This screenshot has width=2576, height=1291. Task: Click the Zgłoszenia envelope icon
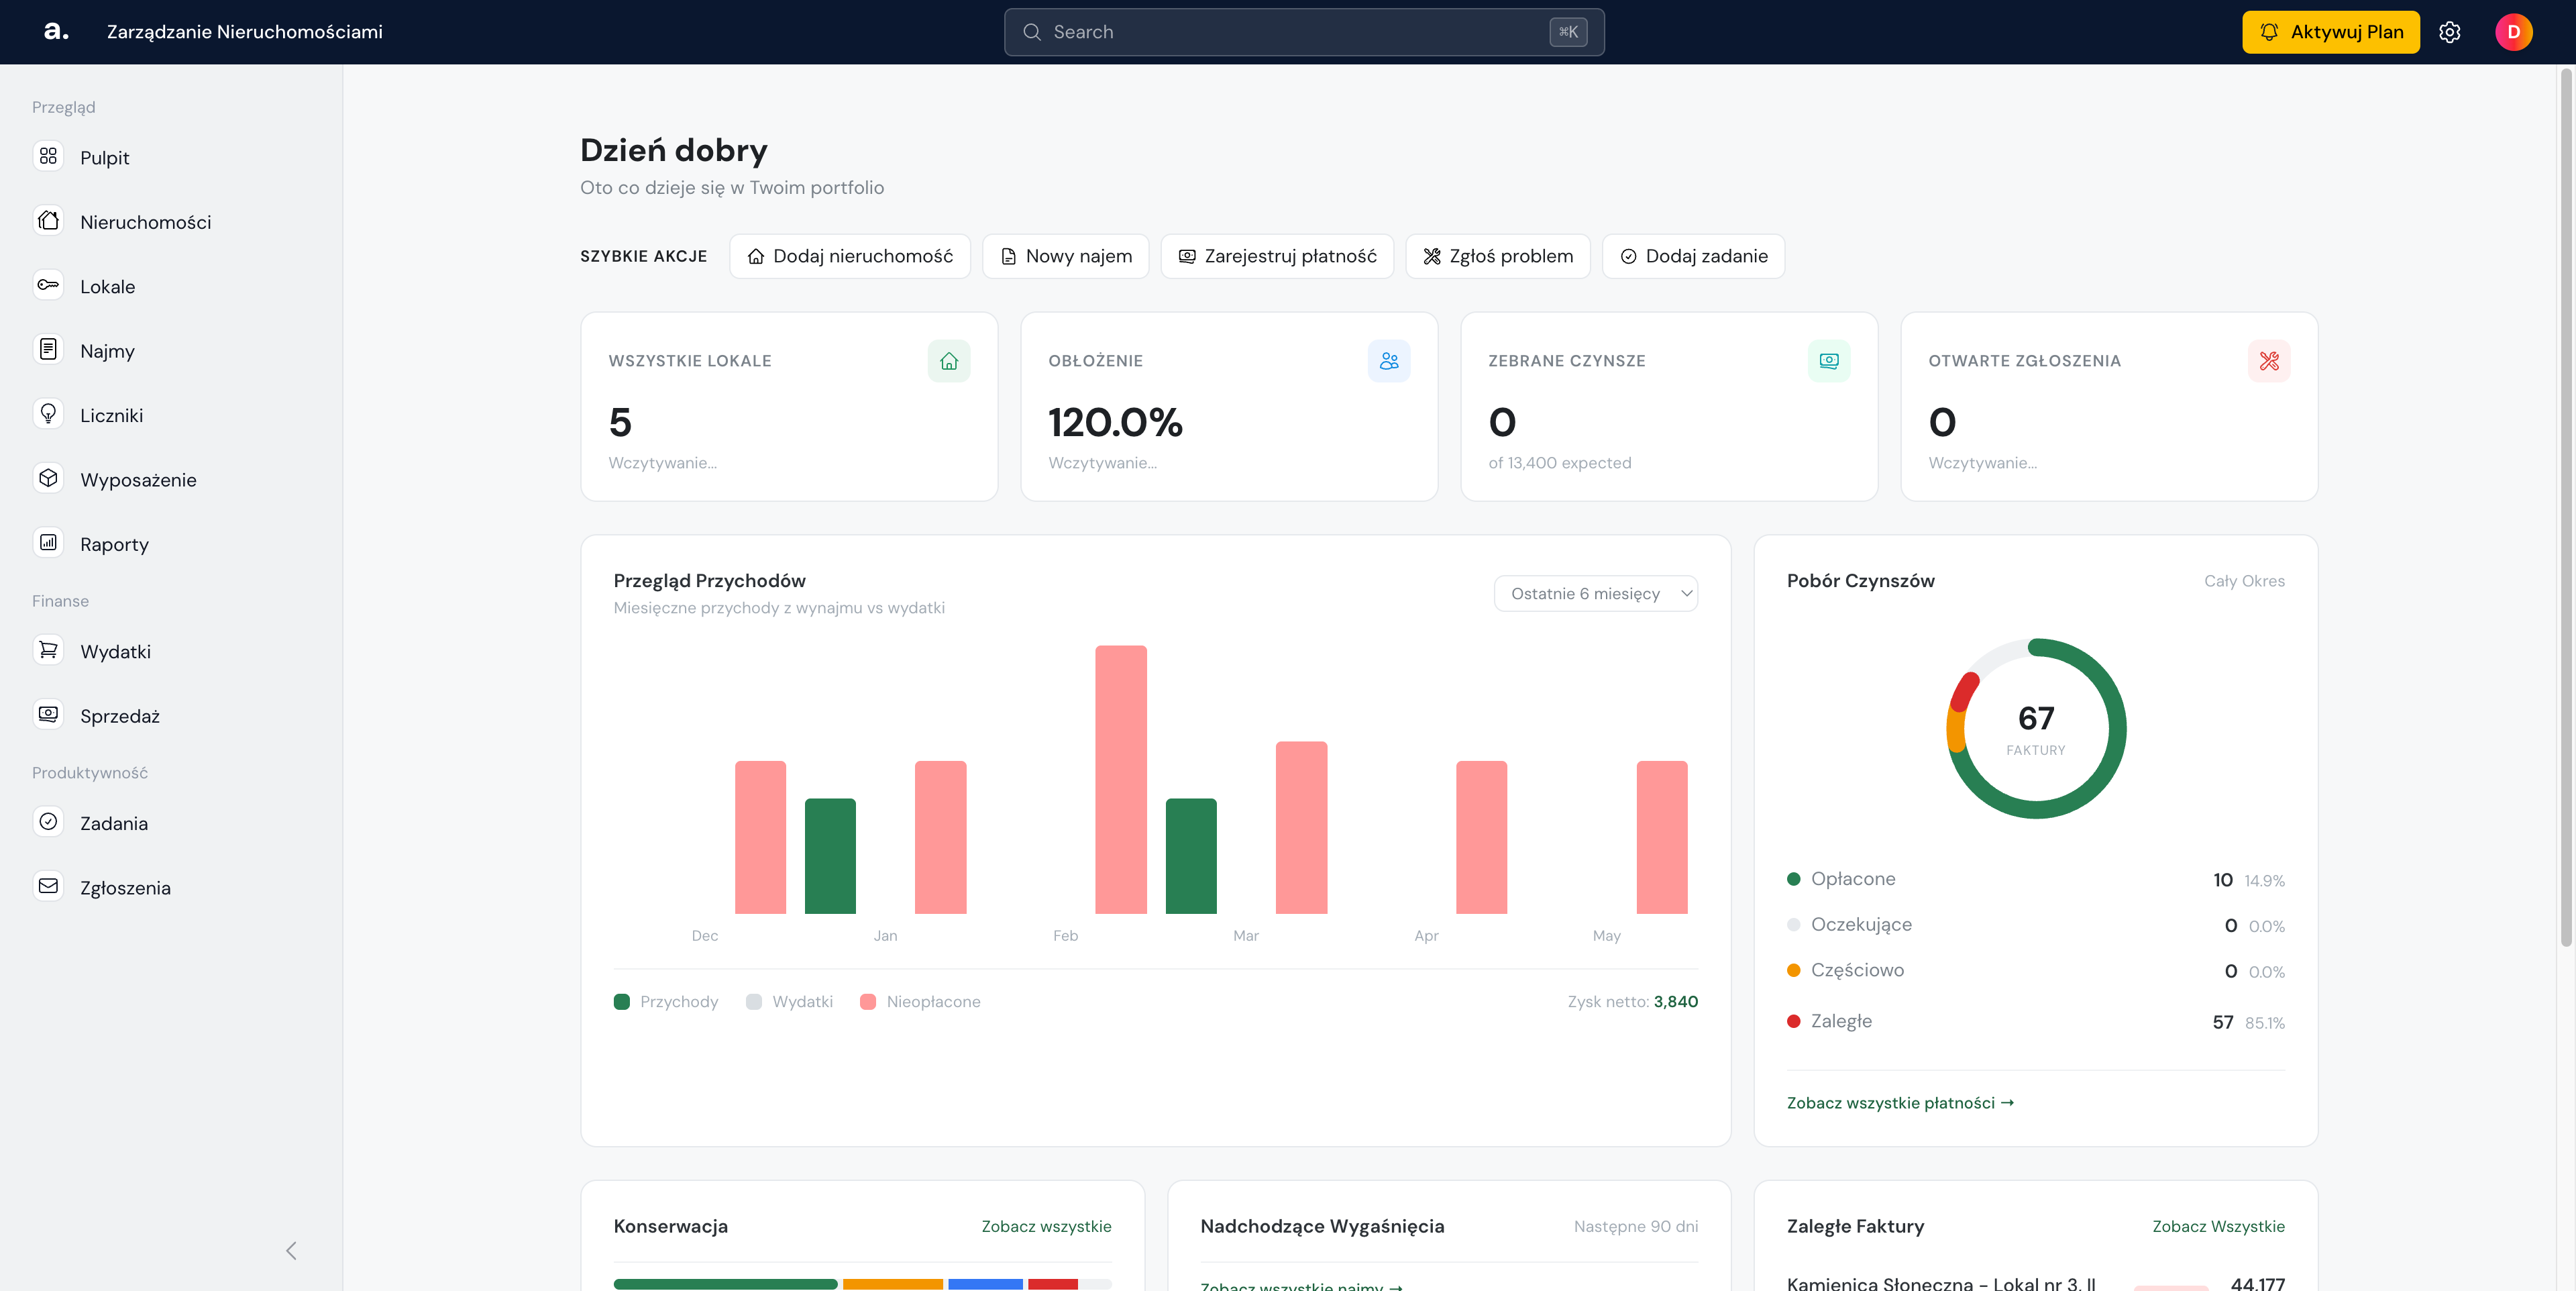[48, 886]
